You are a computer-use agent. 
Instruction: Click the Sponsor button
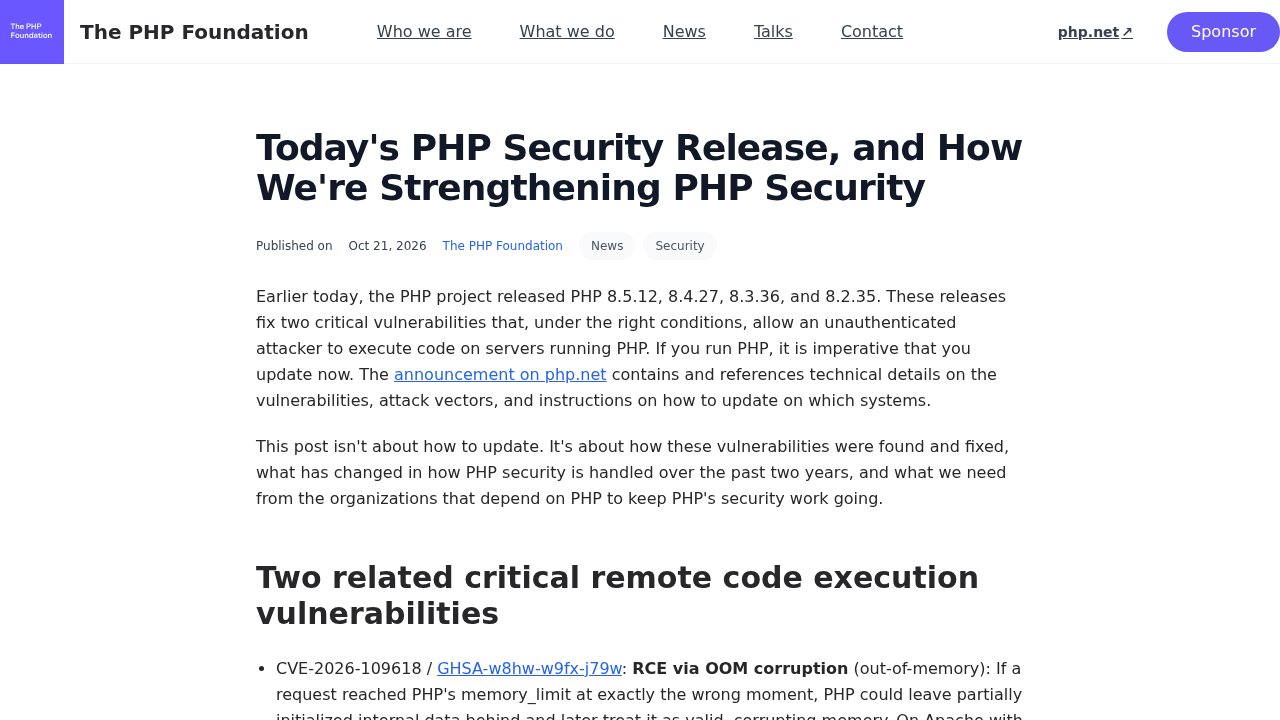tap(1223, 32)
